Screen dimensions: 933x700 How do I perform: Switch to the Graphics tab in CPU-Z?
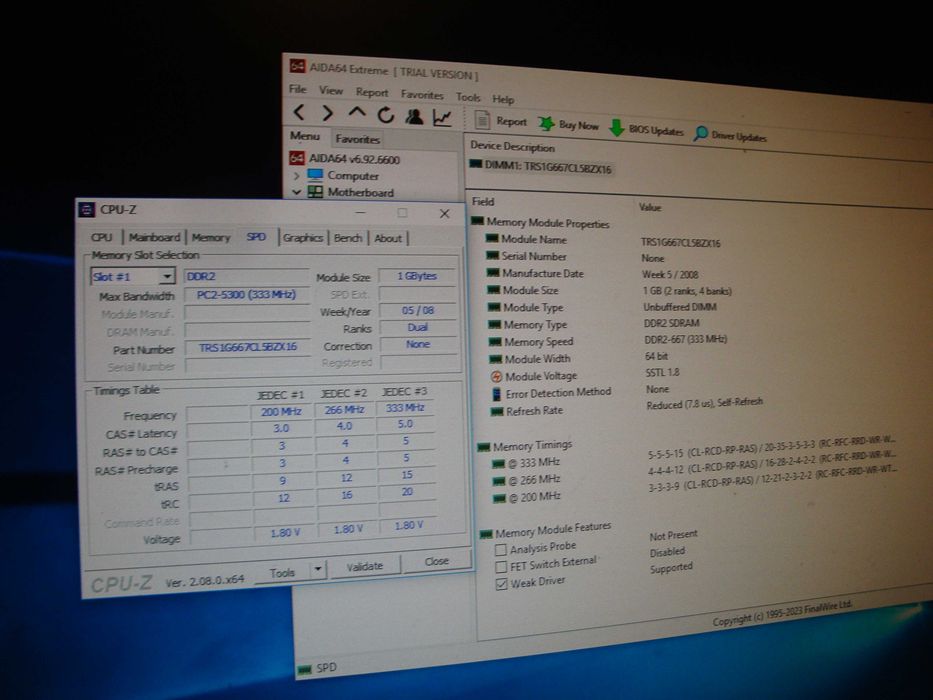[x=303, y=238]
